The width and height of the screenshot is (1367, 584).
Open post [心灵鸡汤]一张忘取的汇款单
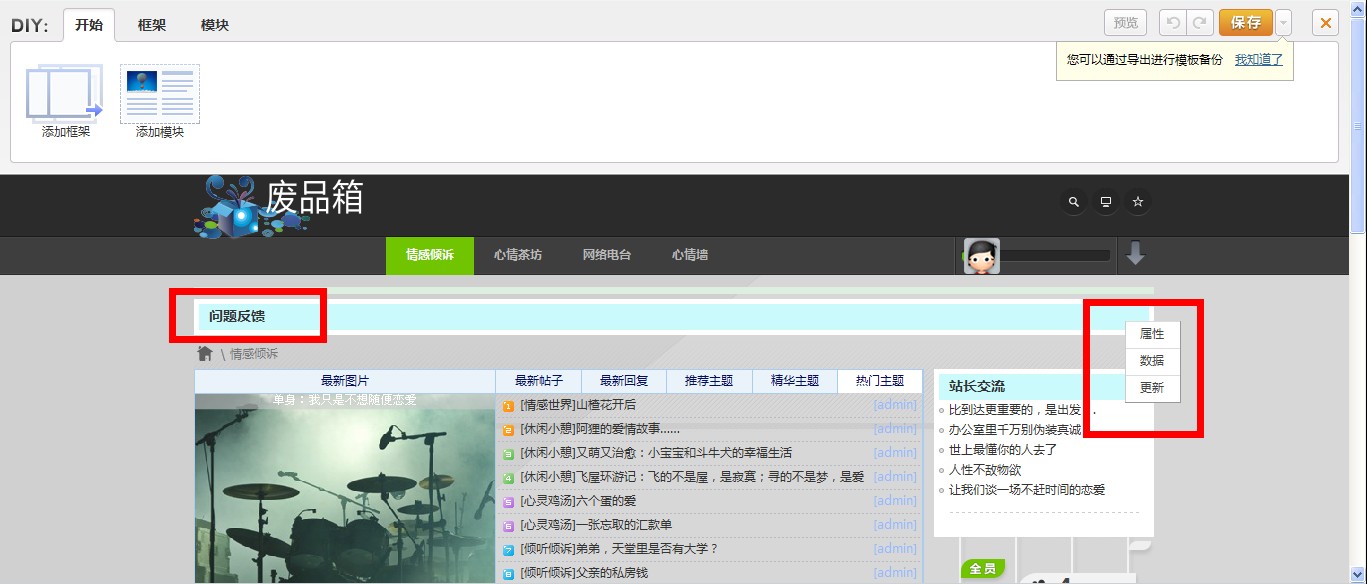tap(596, 525)
